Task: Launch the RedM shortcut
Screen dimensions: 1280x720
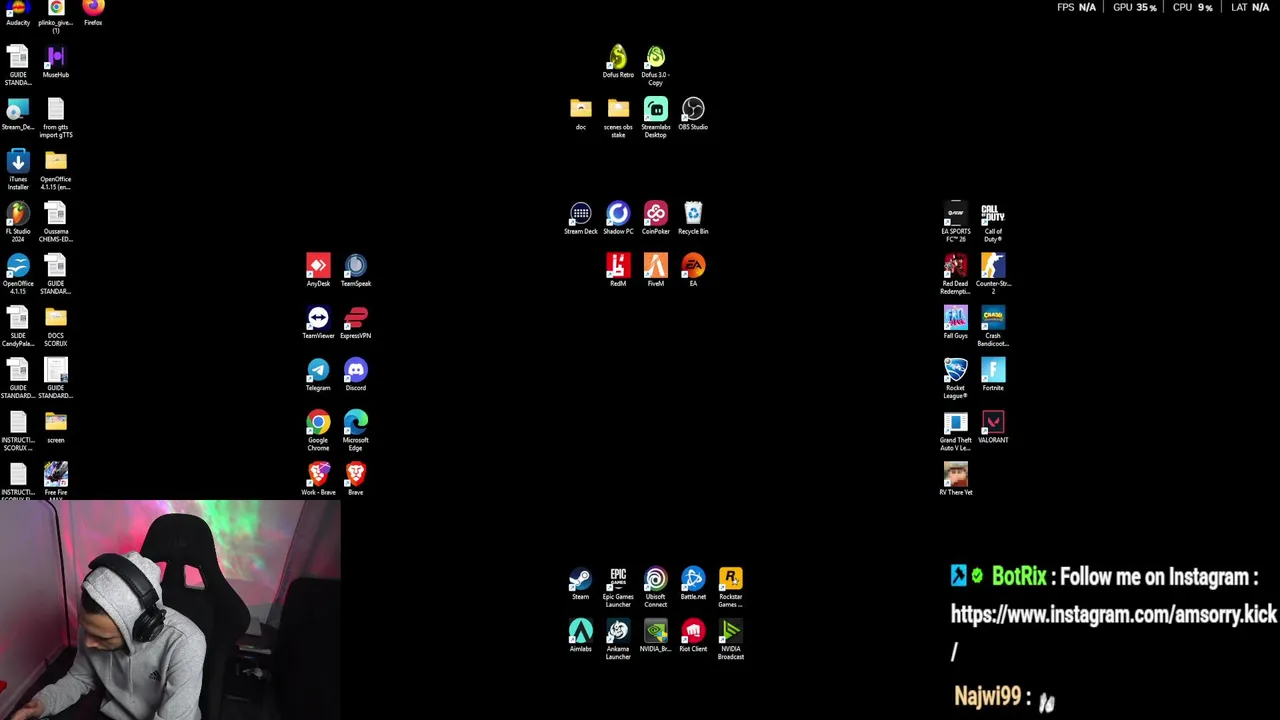Action: (x=618, y=271)
